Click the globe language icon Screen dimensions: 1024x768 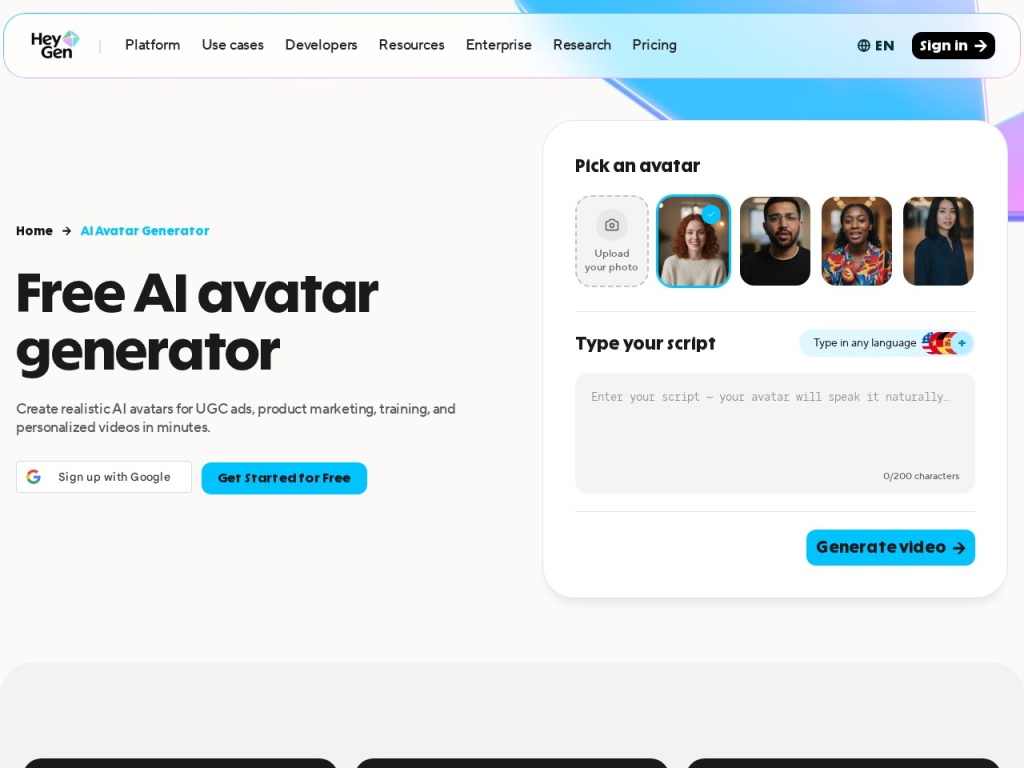pos(863,46)
